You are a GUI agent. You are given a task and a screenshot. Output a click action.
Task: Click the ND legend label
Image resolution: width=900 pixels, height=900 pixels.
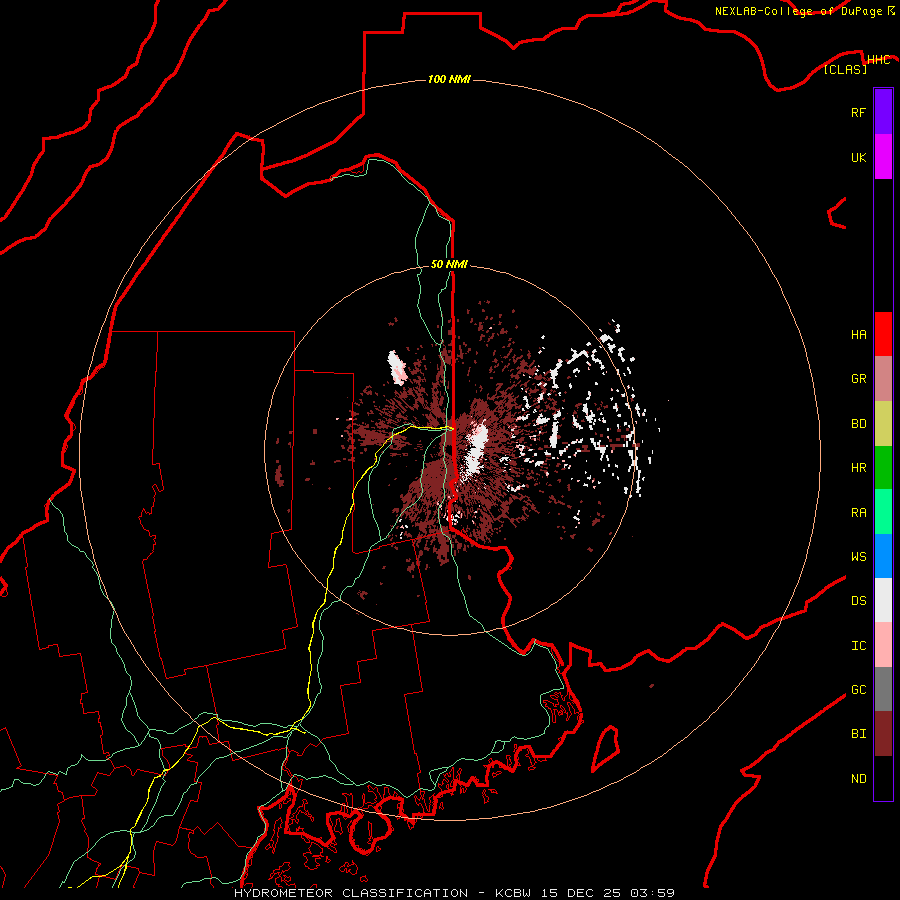click(858, 779)
